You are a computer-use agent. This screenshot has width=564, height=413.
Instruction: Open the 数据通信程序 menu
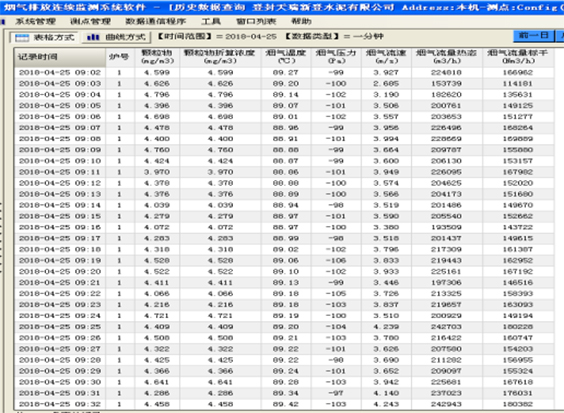156,21
